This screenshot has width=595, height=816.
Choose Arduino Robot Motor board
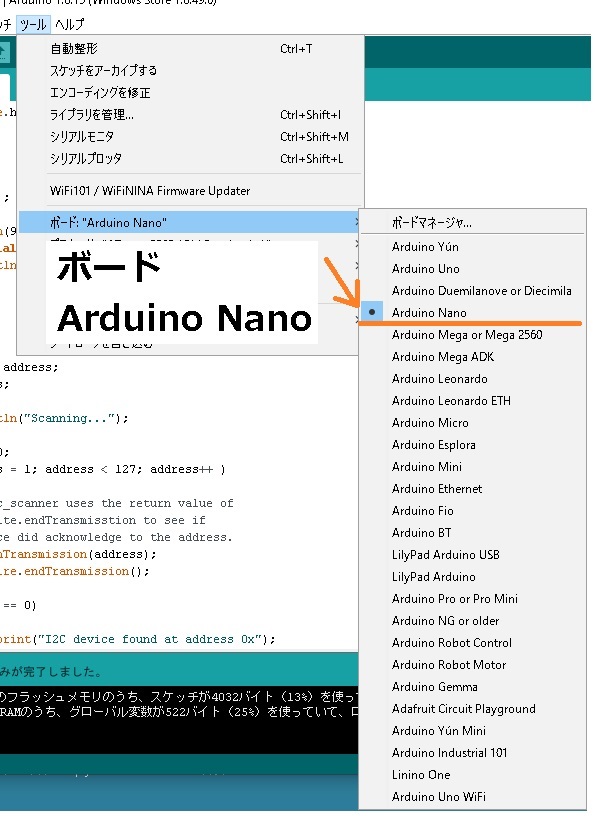coord(473,665)
